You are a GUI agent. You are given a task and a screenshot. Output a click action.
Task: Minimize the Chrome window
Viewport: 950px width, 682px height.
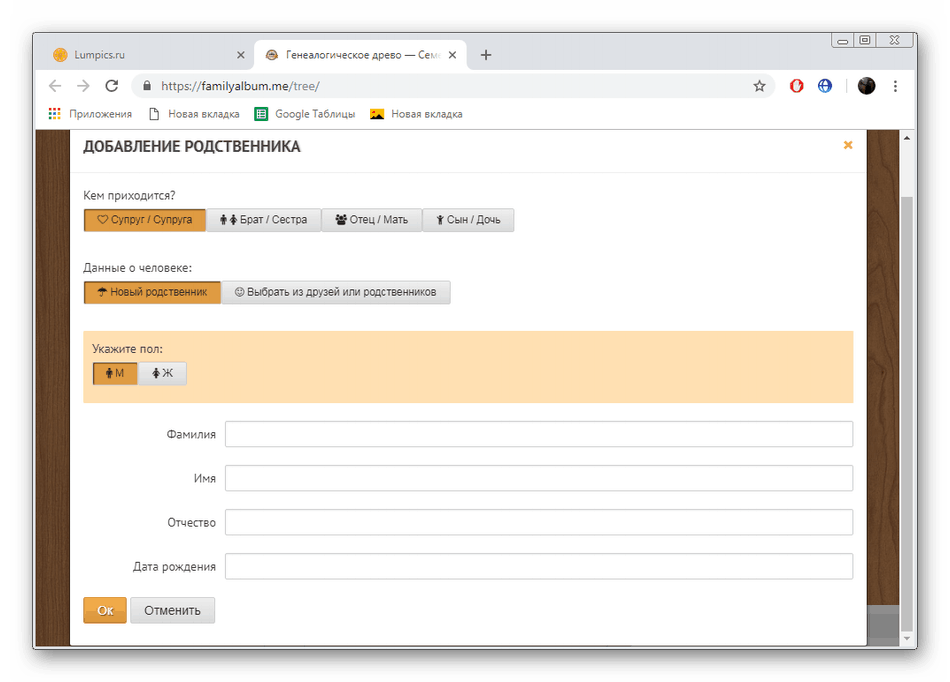click(x=842, y=41)
